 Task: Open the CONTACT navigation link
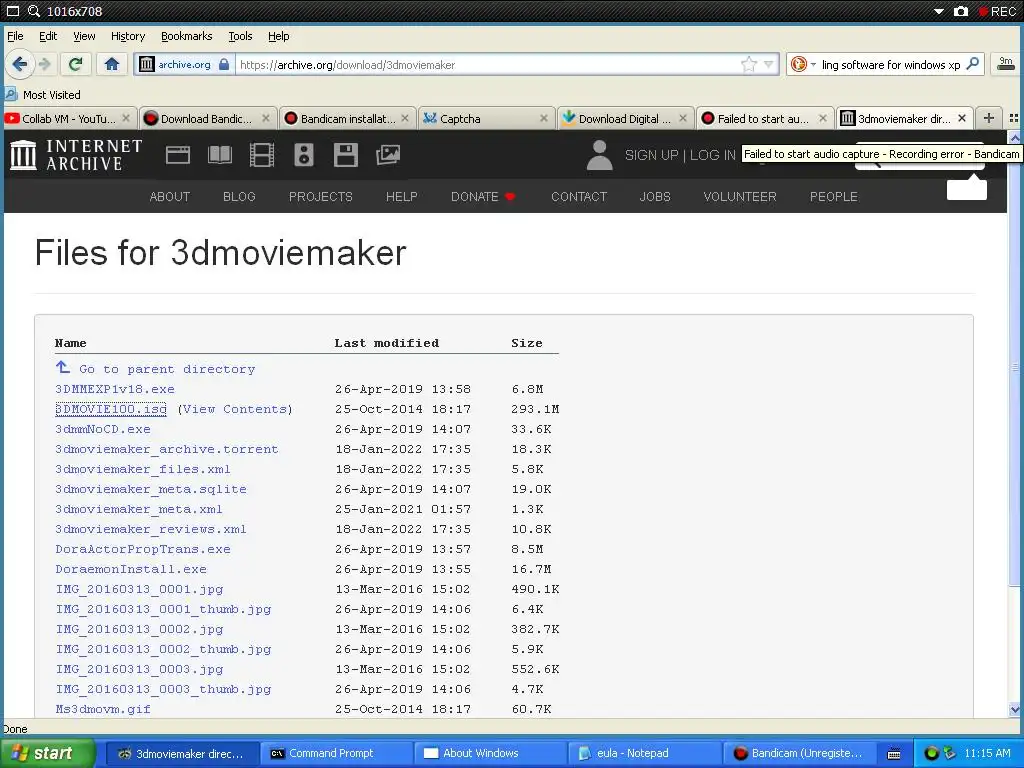point(579,197)
